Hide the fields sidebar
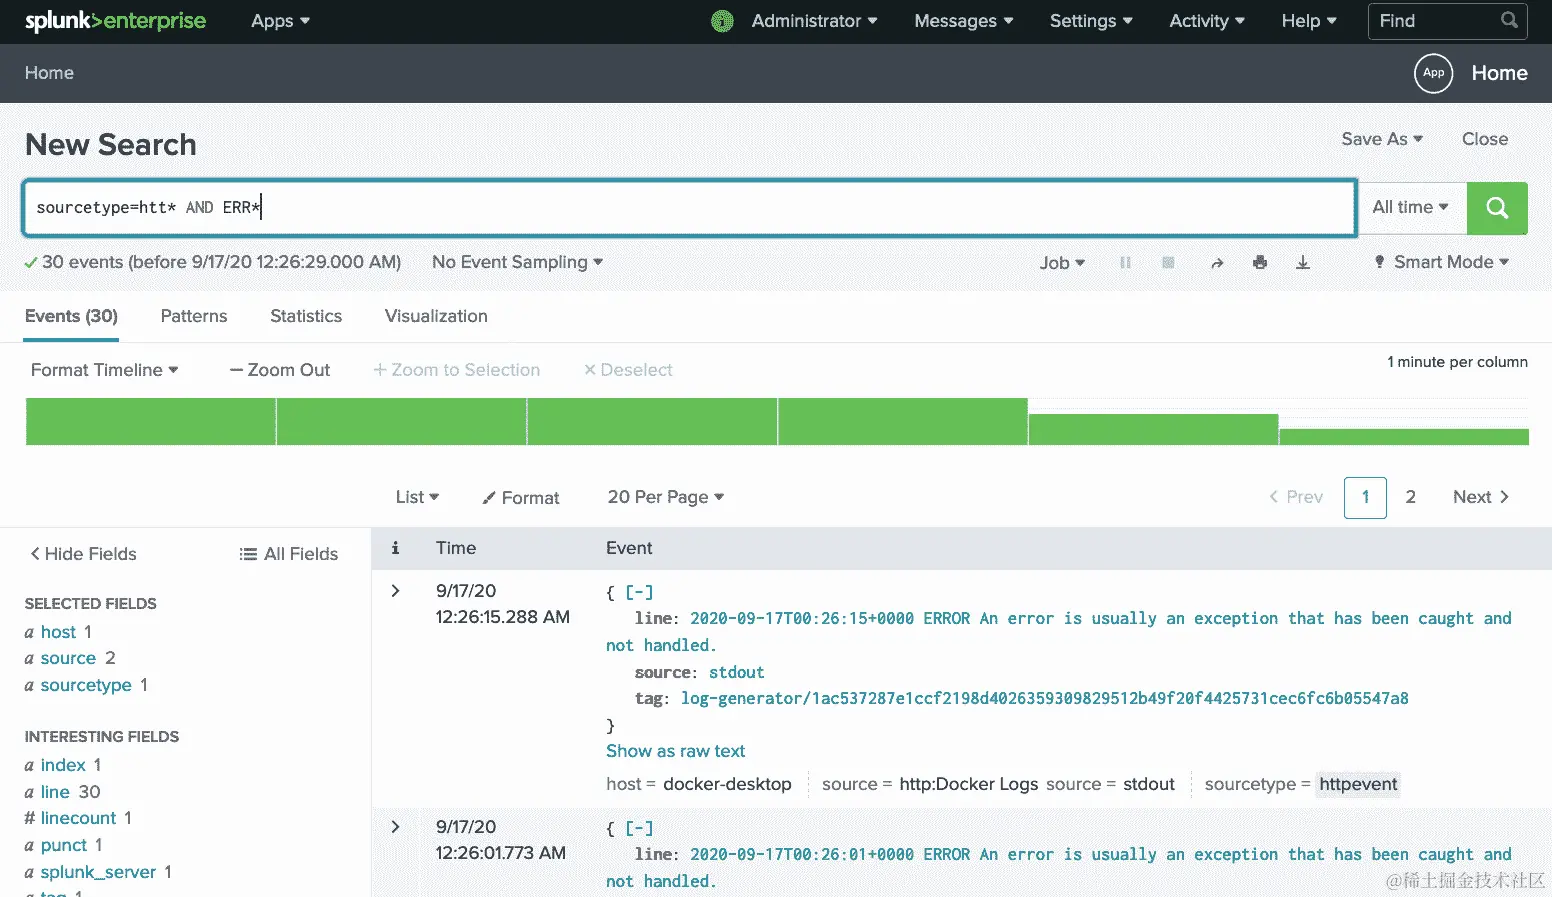Screen dimensions: 1552x897 pos(83,554)
